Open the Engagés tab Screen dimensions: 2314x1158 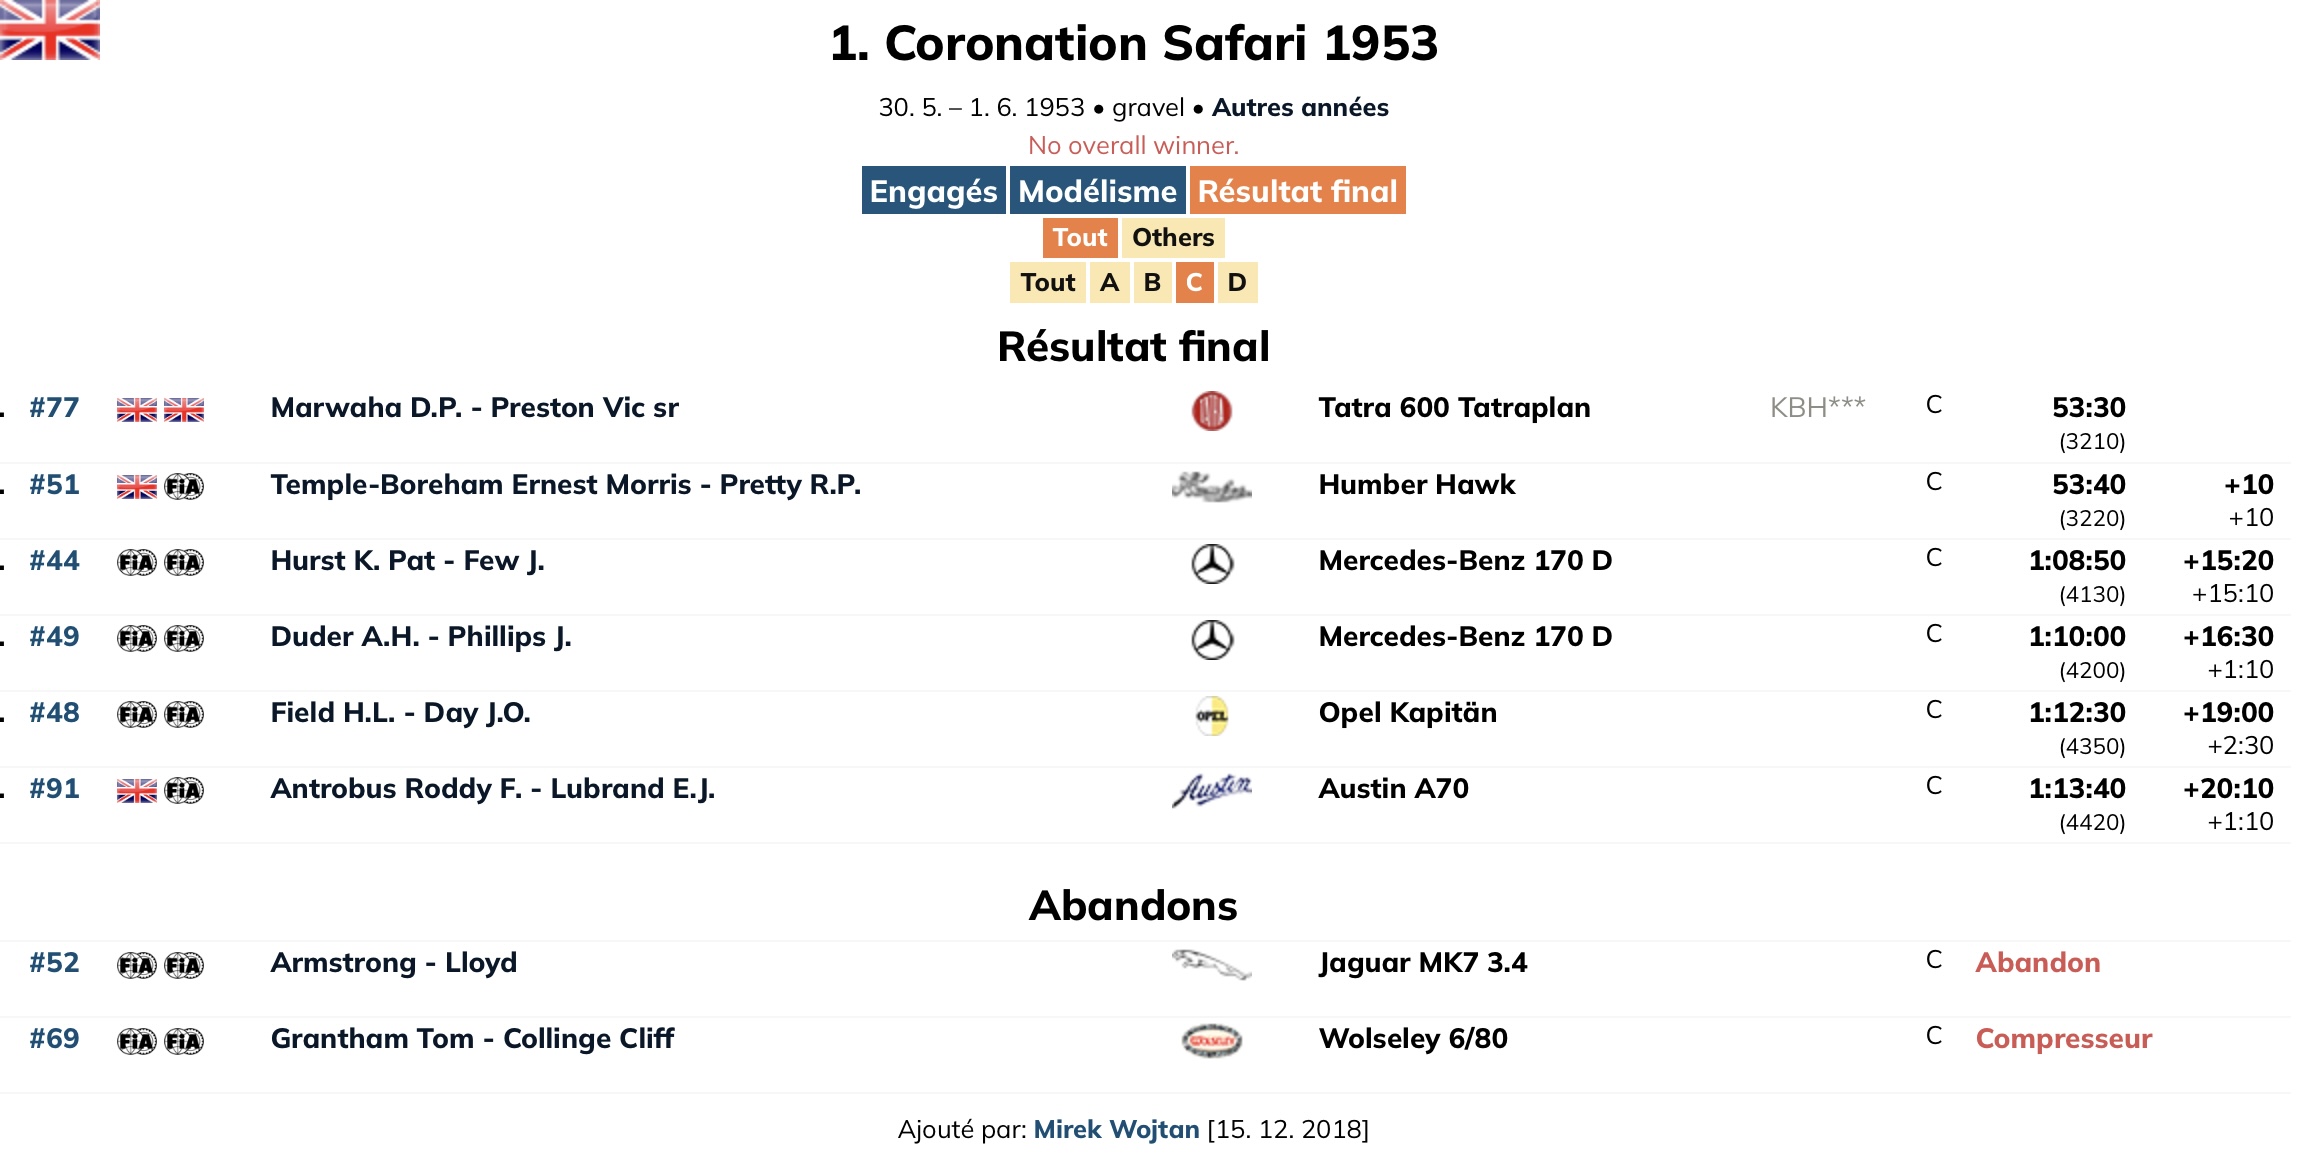click(x=933, y=191)
